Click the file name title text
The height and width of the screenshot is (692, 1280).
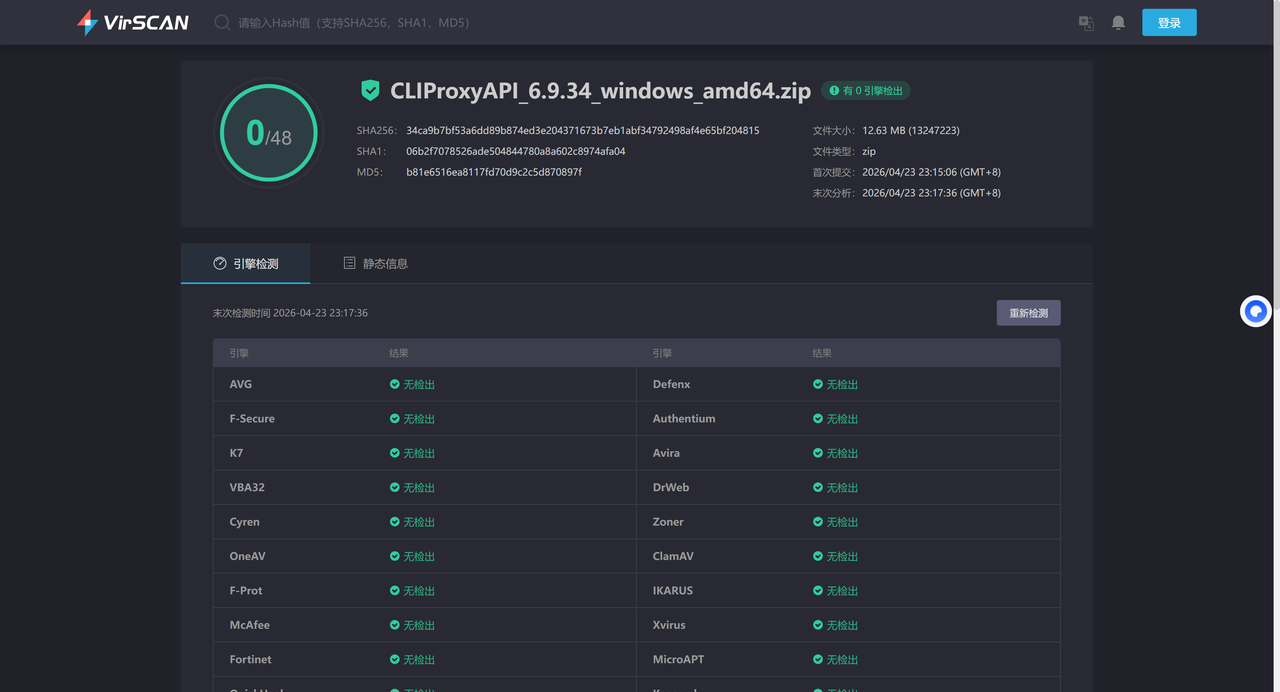[600, 91]
